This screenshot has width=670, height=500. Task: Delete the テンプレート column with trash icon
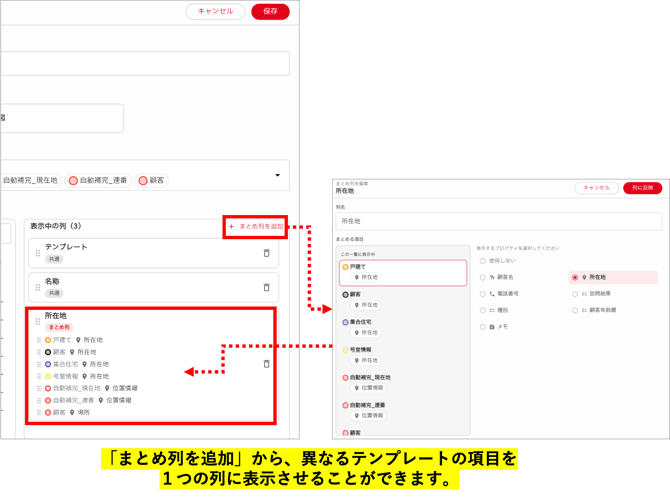point(266,253)
